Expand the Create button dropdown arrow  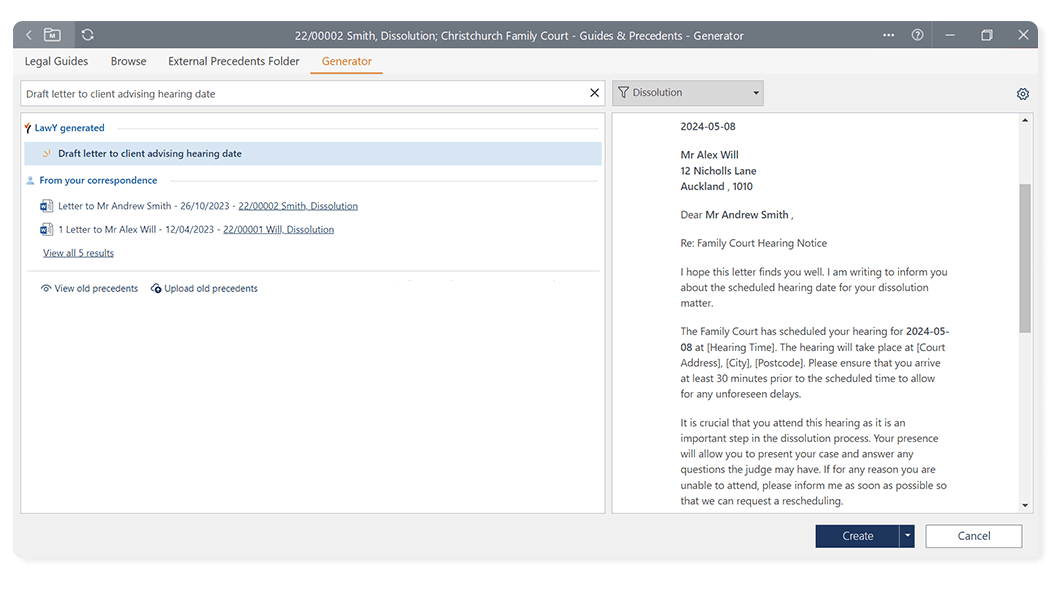point(907,536)
